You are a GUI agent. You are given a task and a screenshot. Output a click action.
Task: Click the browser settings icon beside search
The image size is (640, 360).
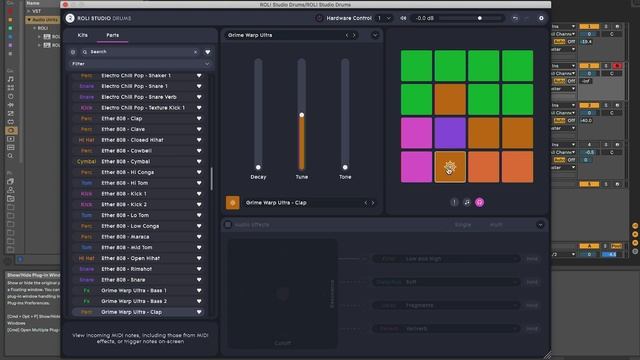[x=73, y=52]
